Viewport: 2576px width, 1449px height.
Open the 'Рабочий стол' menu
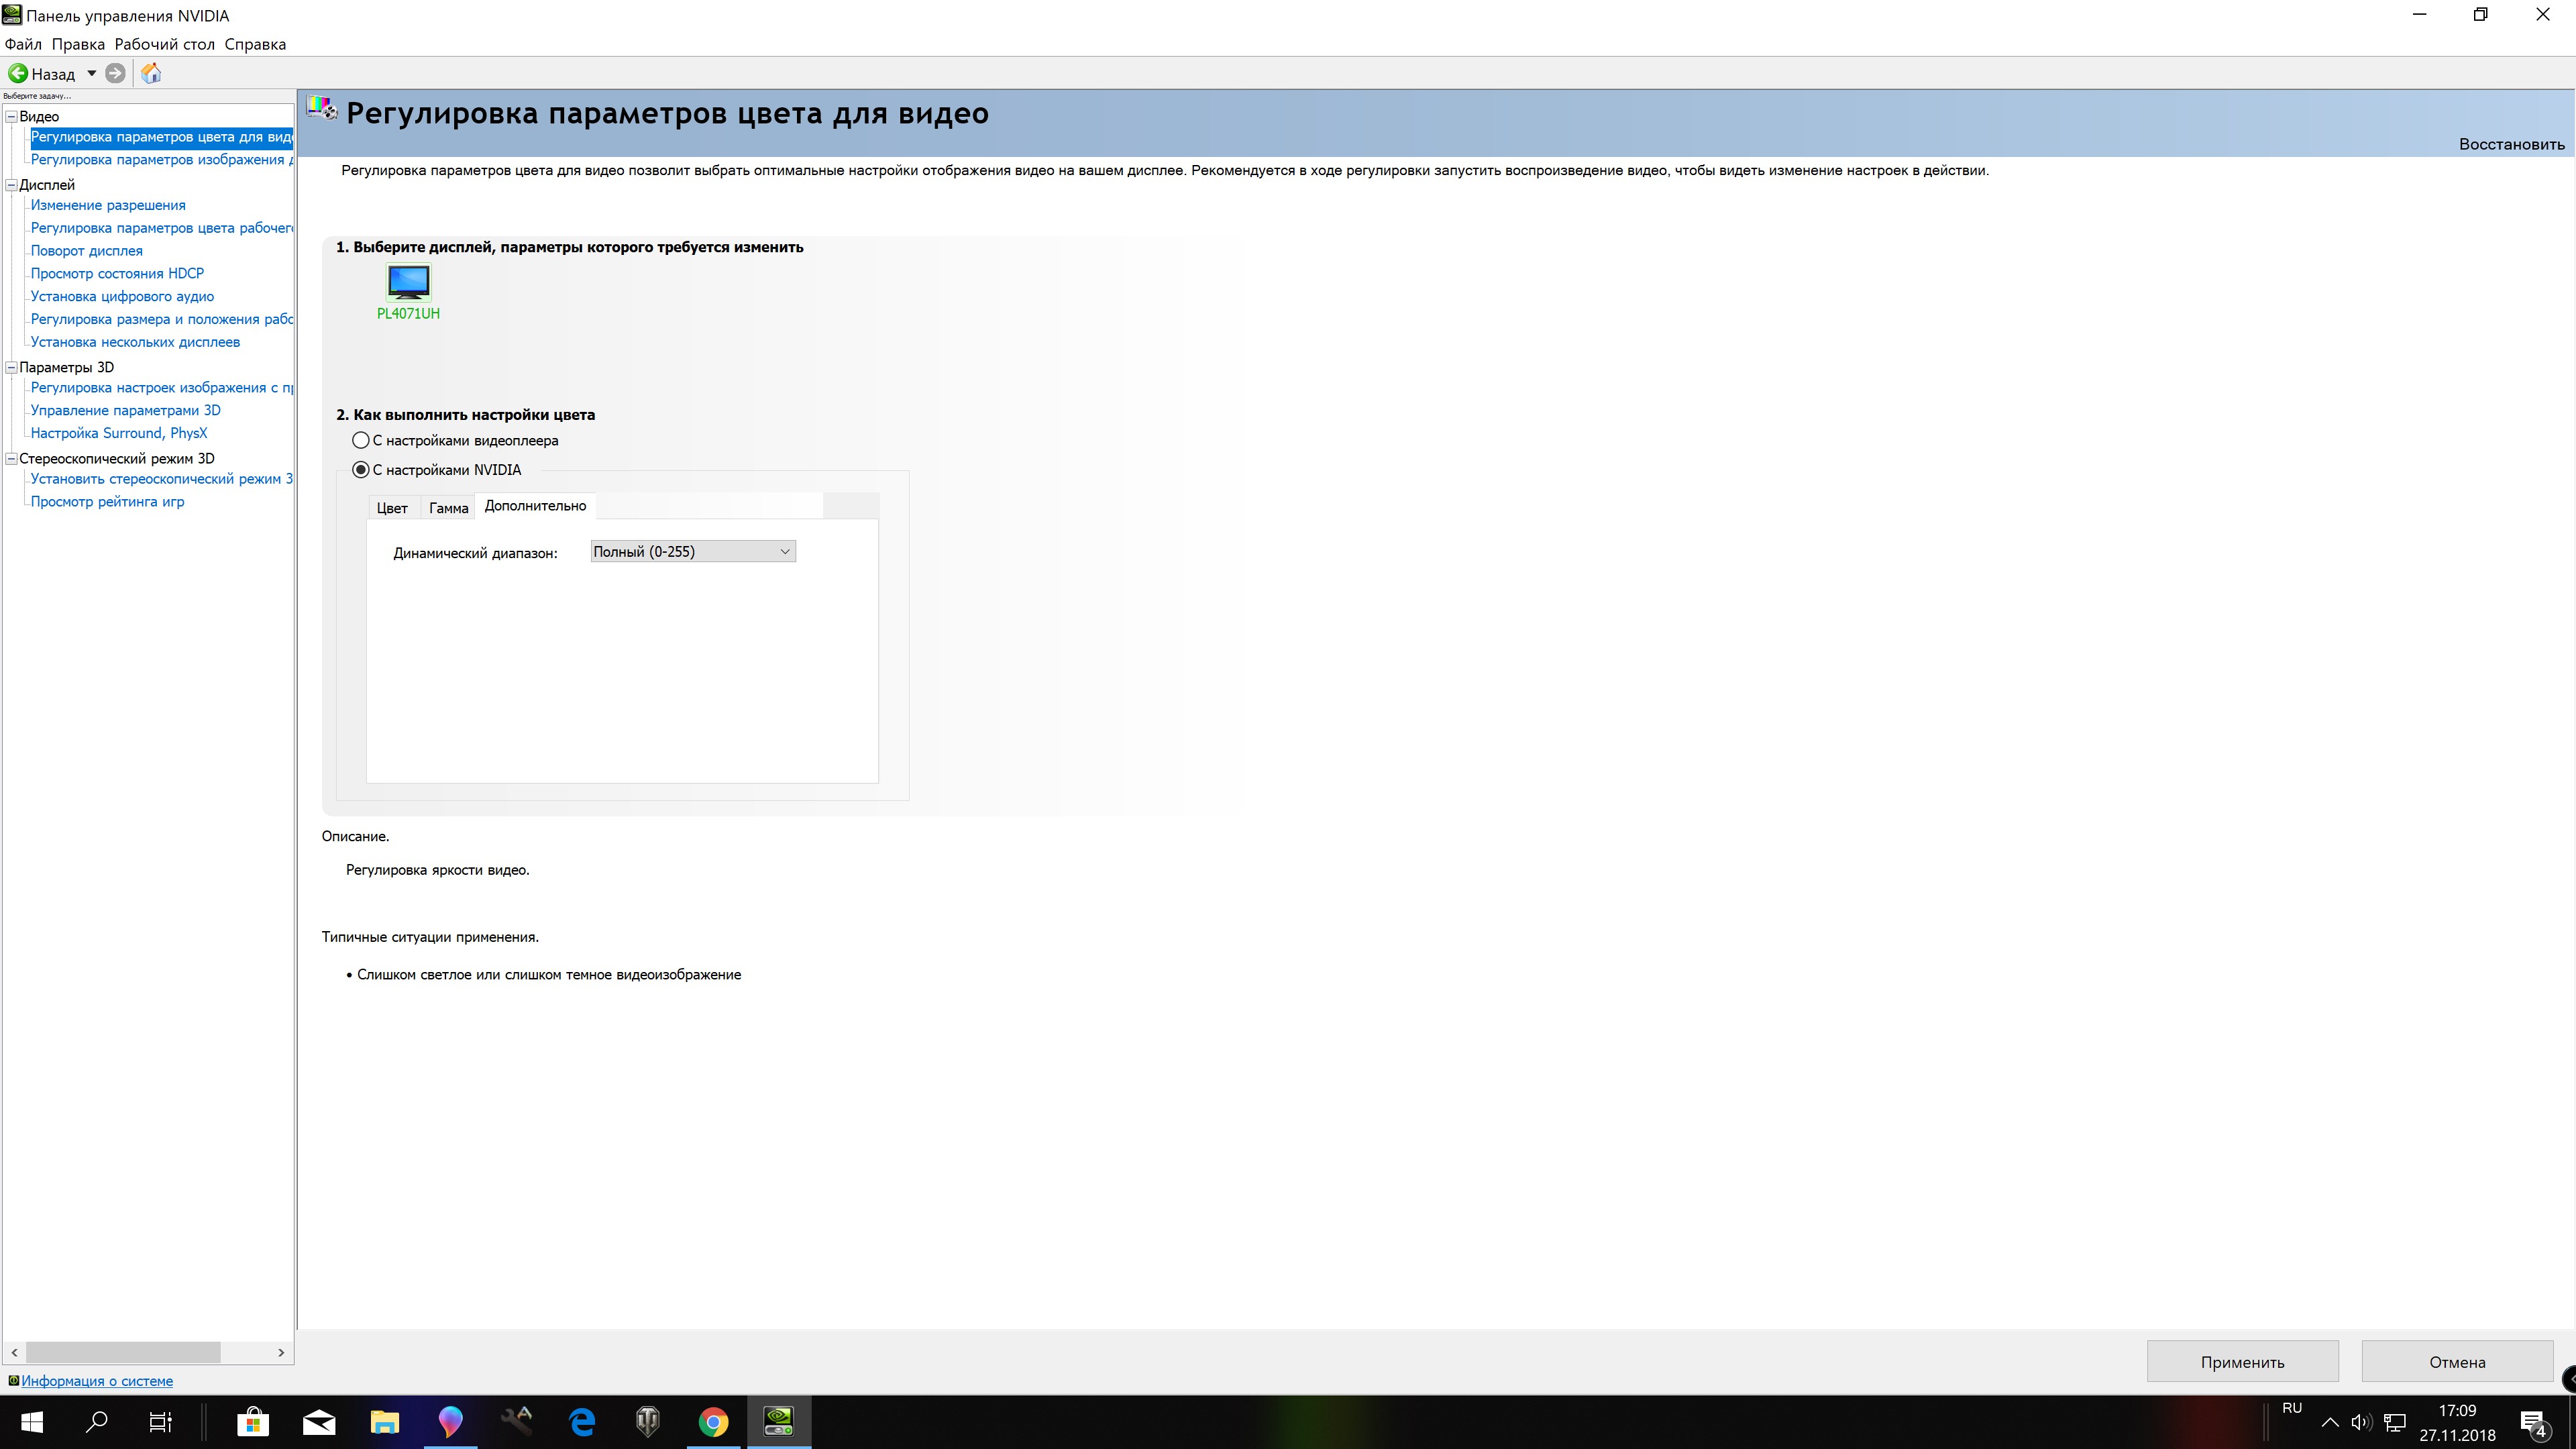point(164,44)
